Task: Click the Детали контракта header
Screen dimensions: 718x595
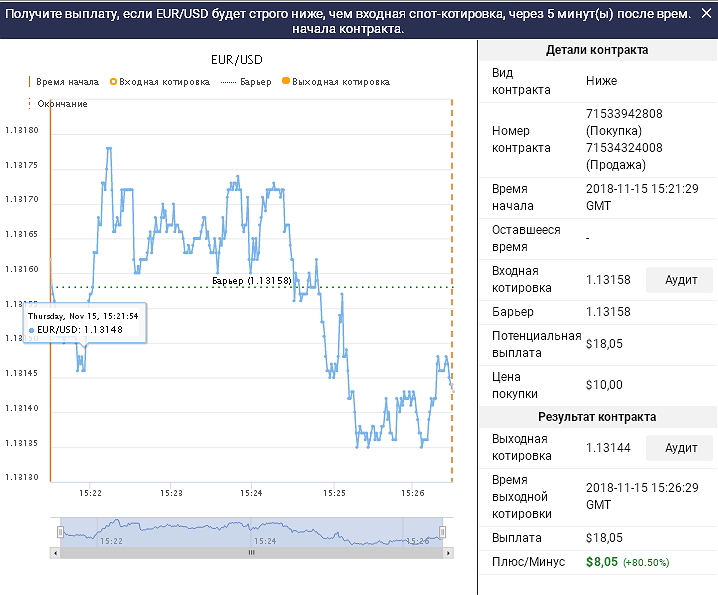Action: click(597, 50)
